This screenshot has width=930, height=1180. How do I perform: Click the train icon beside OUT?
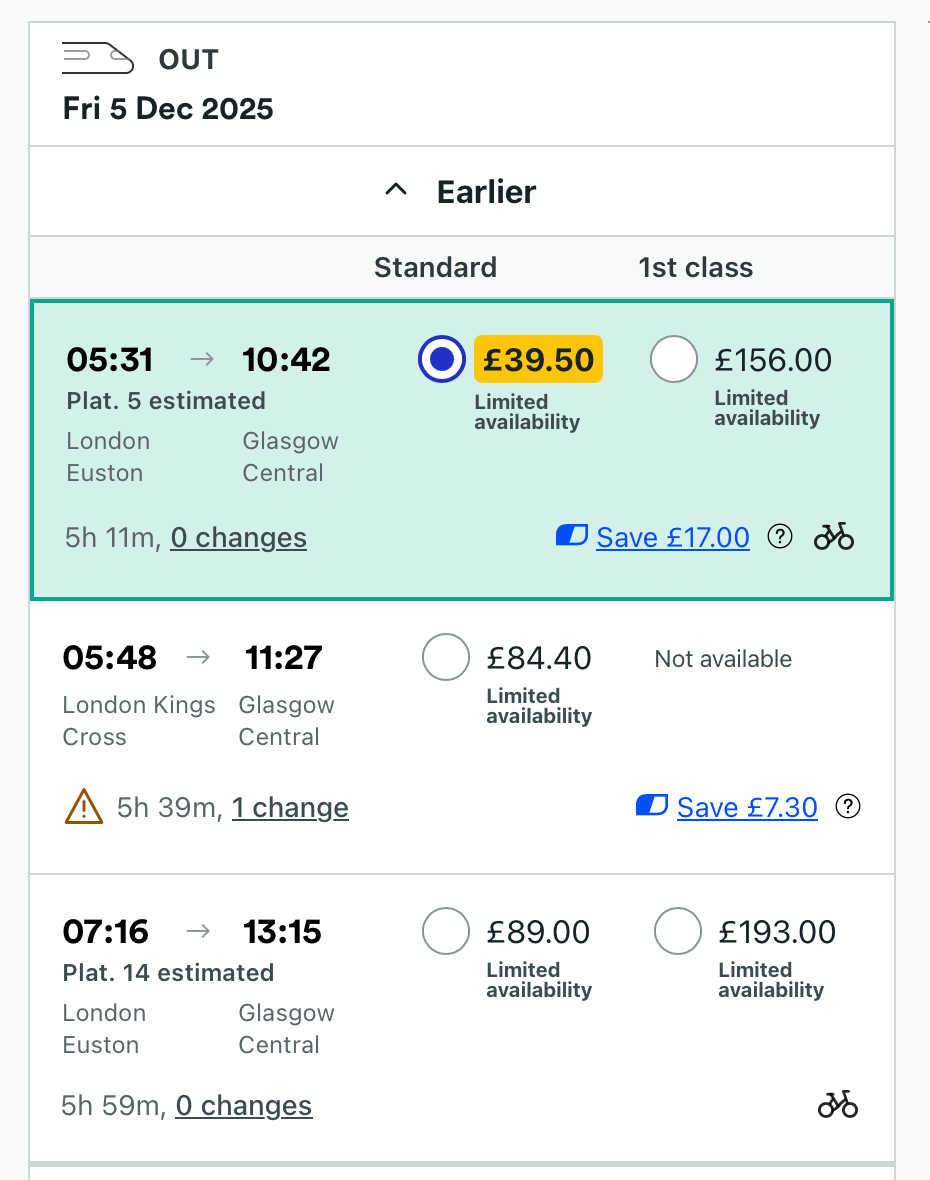(x=97, y=59)
